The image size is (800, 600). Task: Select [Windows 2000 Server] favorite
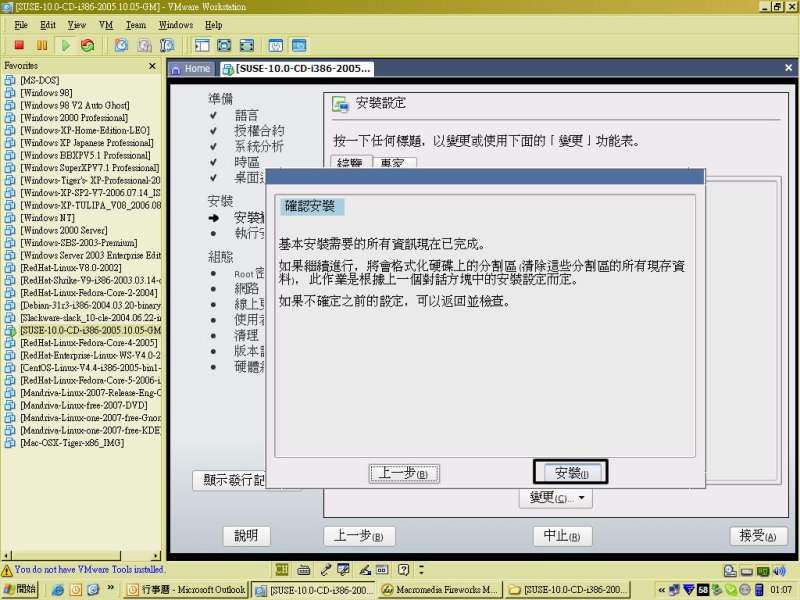[64, 230]
